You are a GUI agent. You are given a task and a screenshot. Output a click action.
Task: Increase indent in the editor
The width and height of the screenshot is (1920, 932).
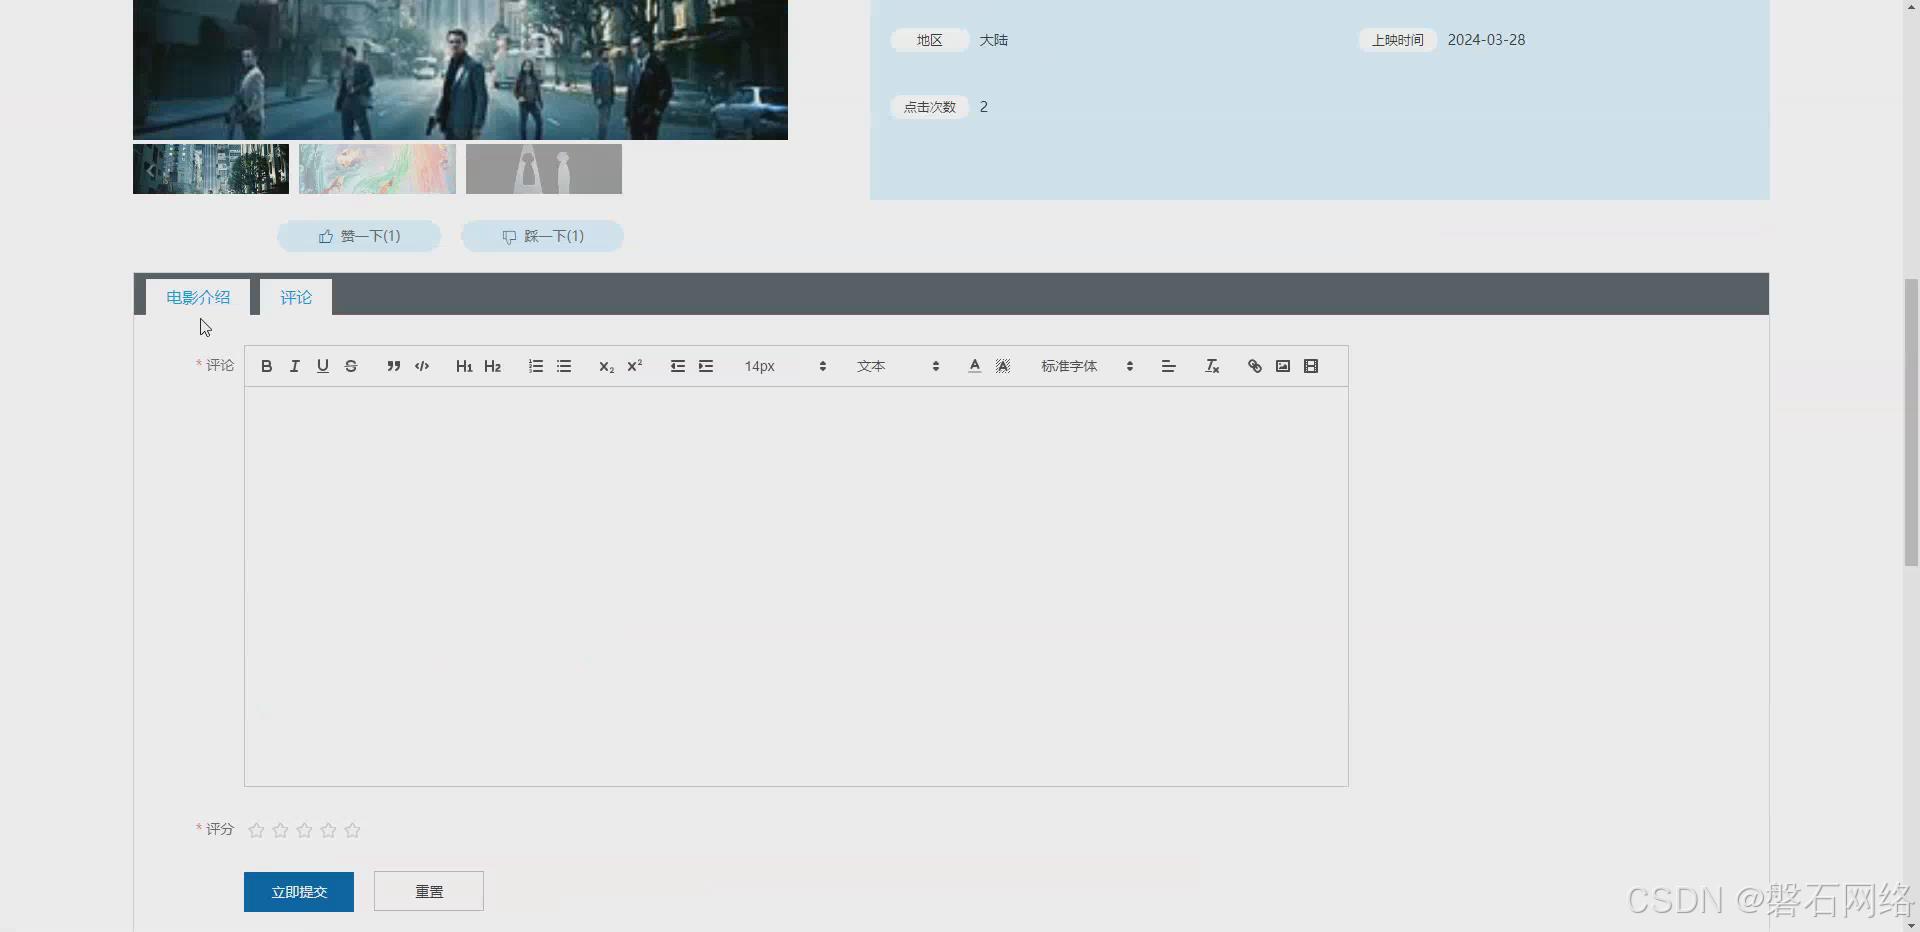tap(706, 366)
